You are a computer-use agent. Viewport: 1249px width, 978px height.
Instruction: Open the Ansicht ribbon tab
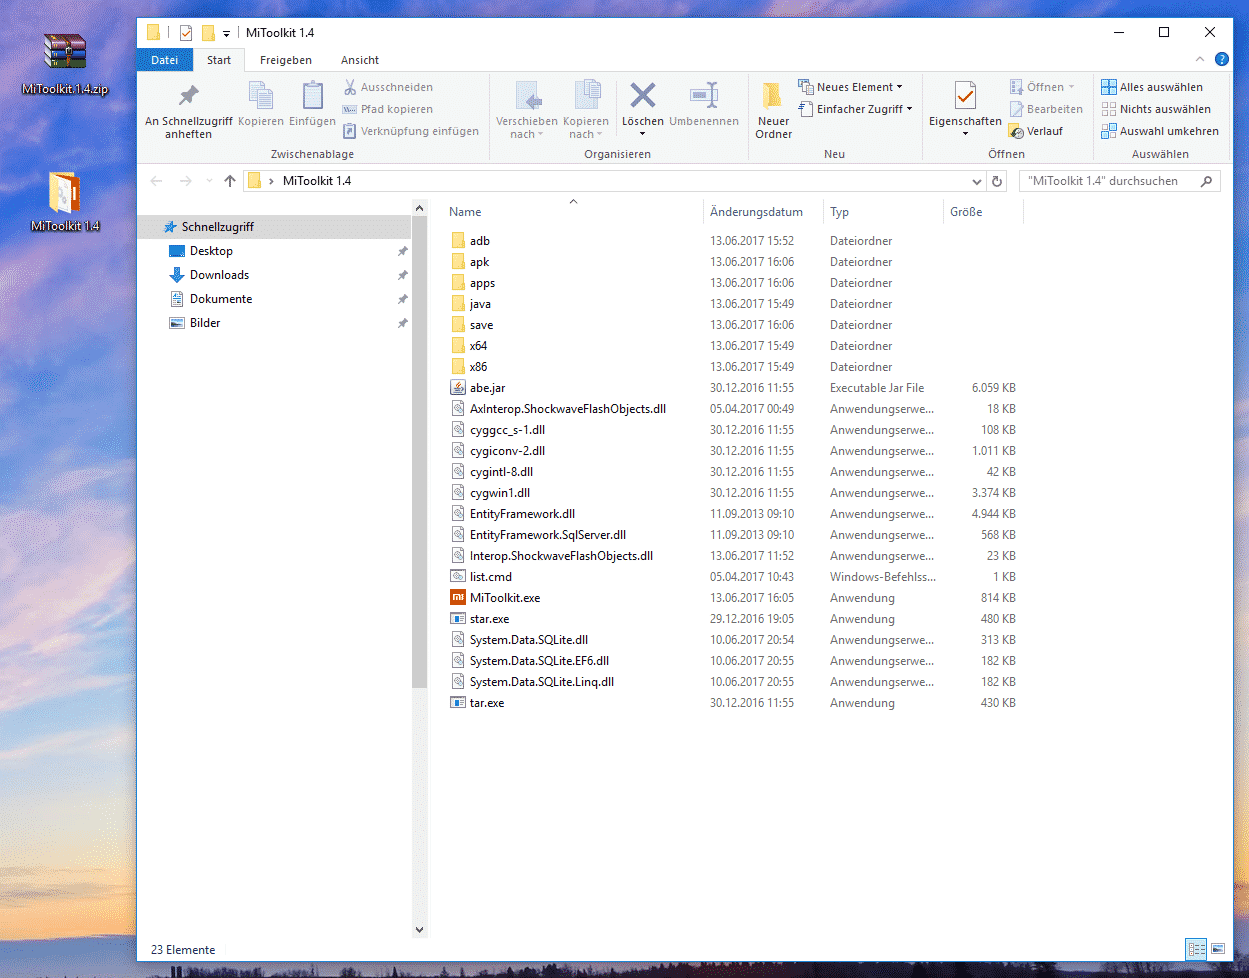tap(359, 60)
